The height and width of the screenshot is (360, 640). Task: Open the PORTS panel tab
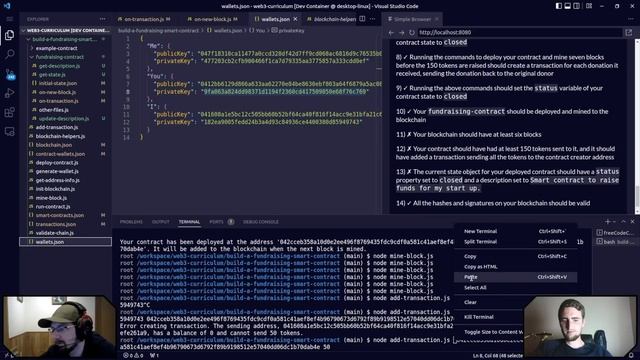tap(216, 222)
